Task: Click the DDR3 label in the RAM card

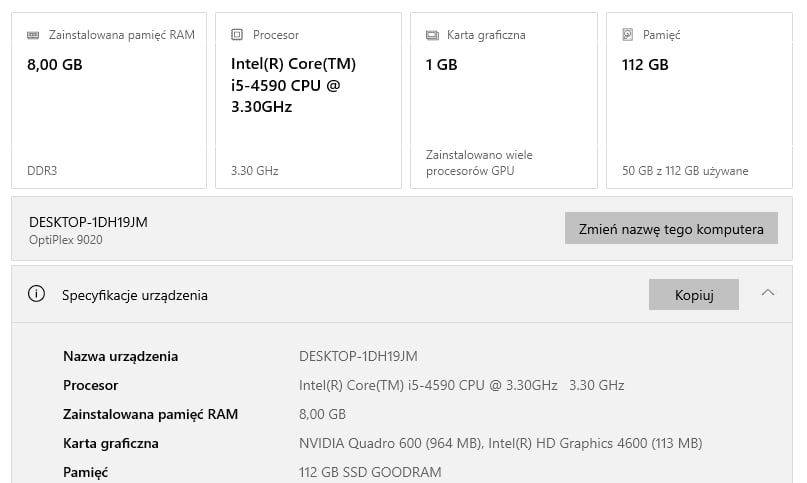Action: [42, 171]
